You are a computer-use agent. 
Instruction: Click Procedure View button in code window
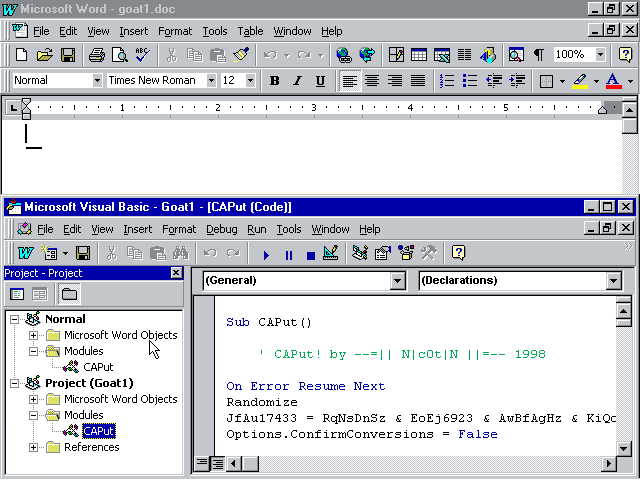[201, 463]
